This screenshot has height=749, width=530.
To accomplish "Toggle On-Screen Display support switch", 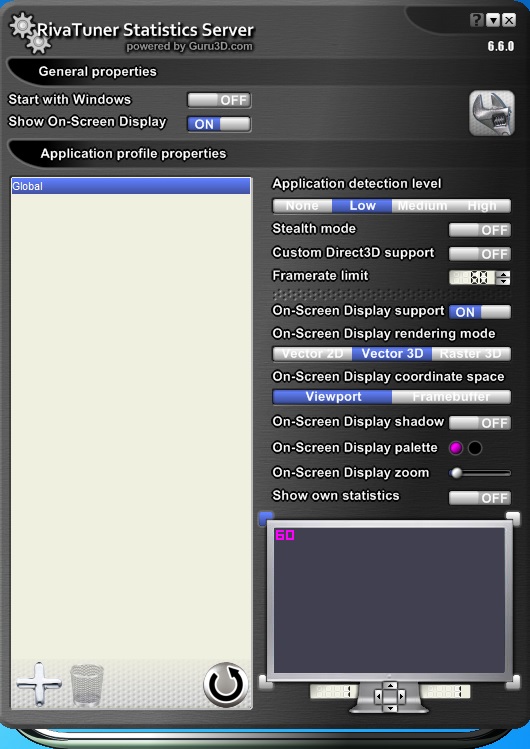I will [x=480, y=312].
